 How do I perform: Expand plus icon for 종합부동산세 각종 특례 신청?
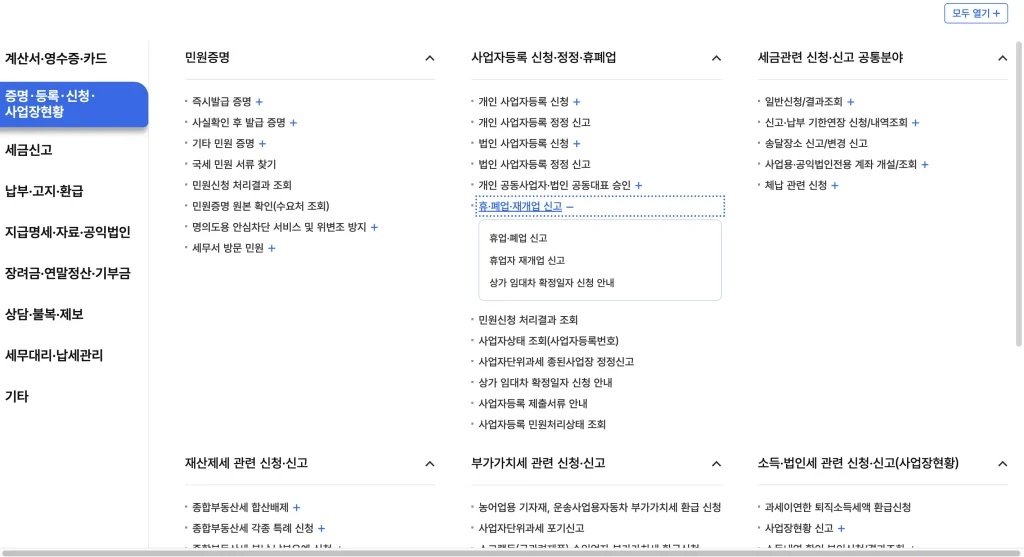point(321,528)
